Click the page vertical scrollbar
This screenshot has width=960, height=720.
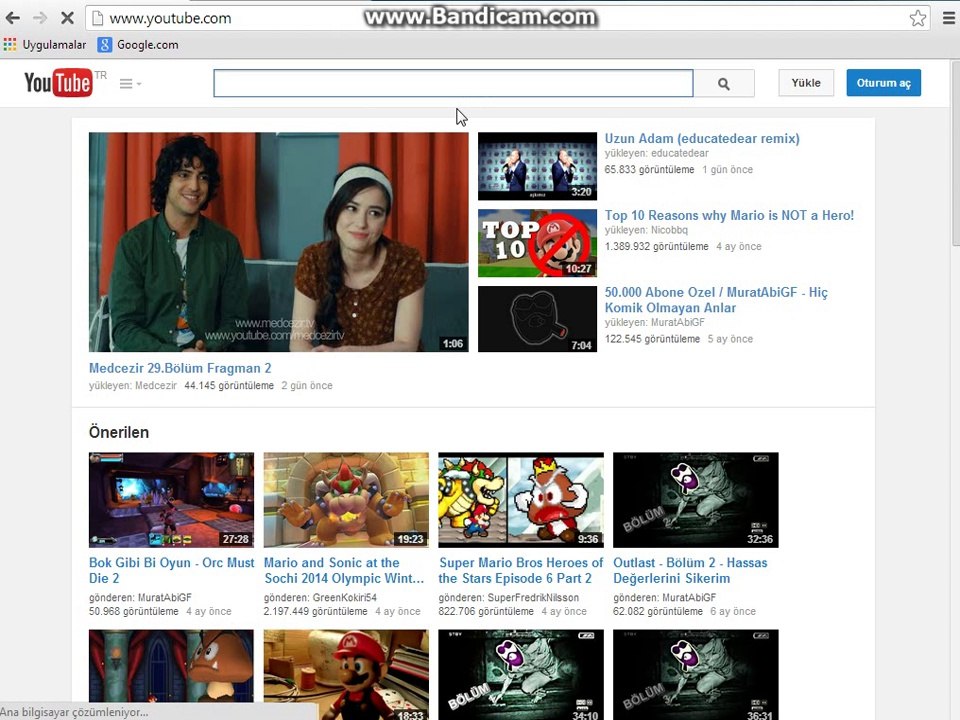[955, 153]
